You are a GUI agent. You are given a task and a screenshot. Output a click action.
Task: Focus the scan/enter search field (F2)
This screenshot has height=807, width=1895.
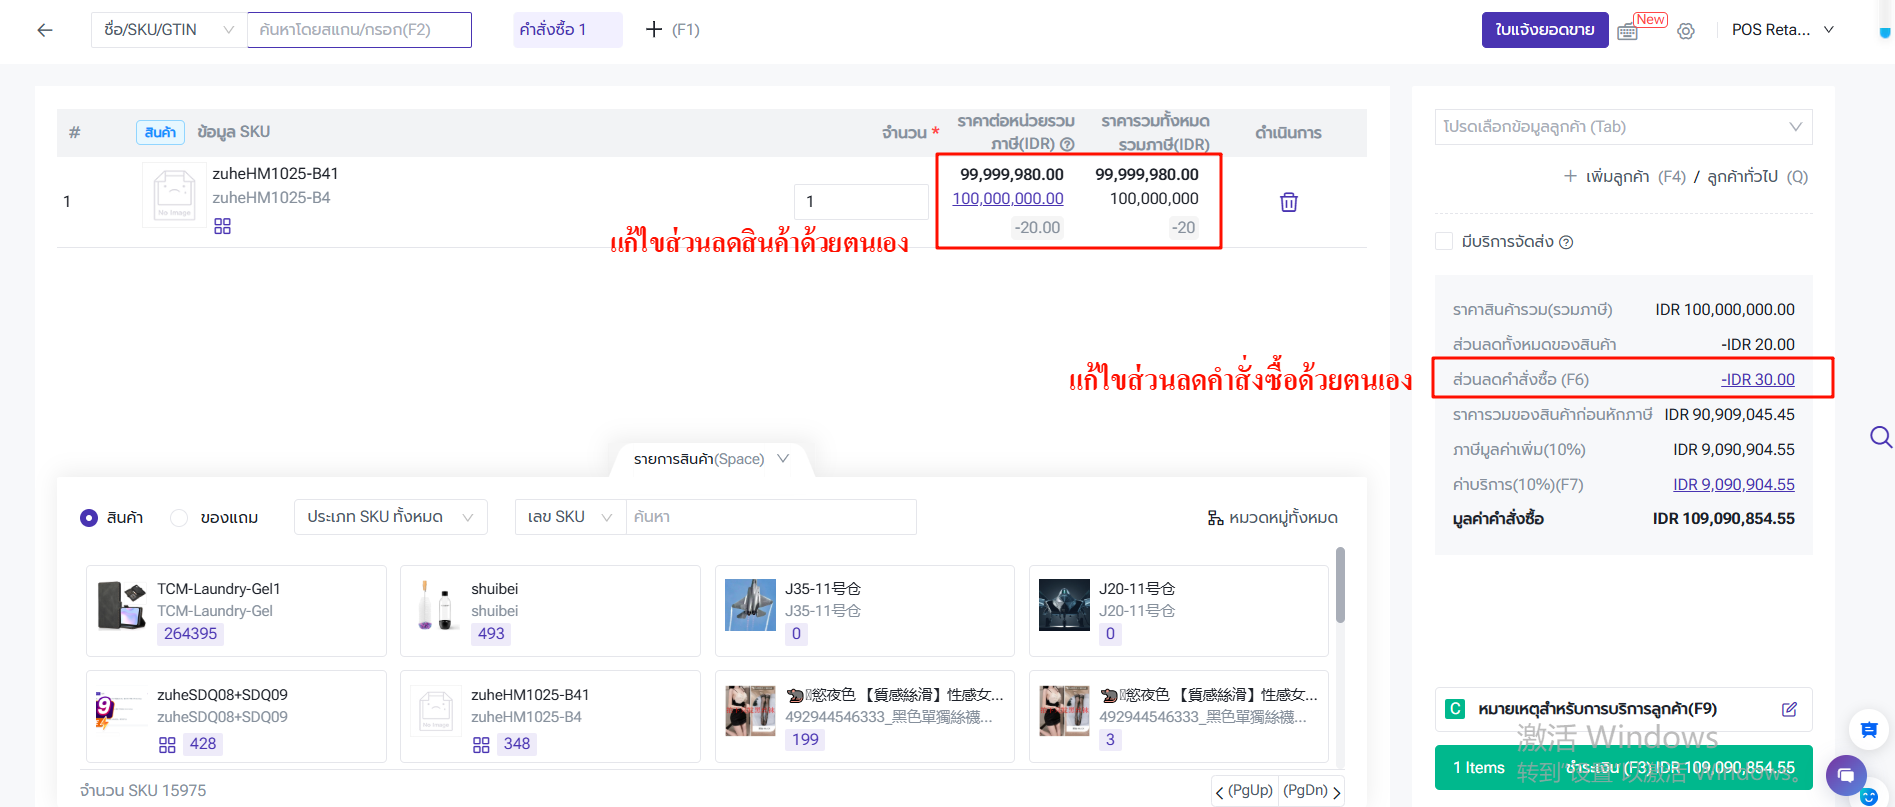click(359, 30)
